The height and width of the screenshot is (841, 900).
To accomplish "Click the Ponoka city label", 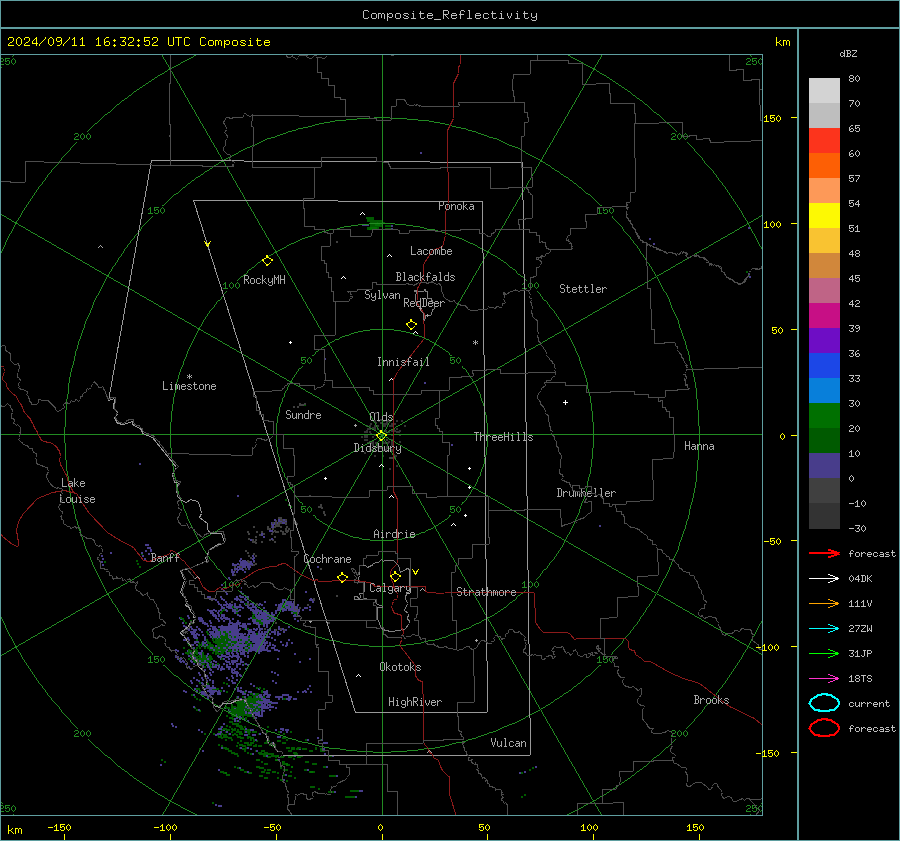I will pos(456,206).
